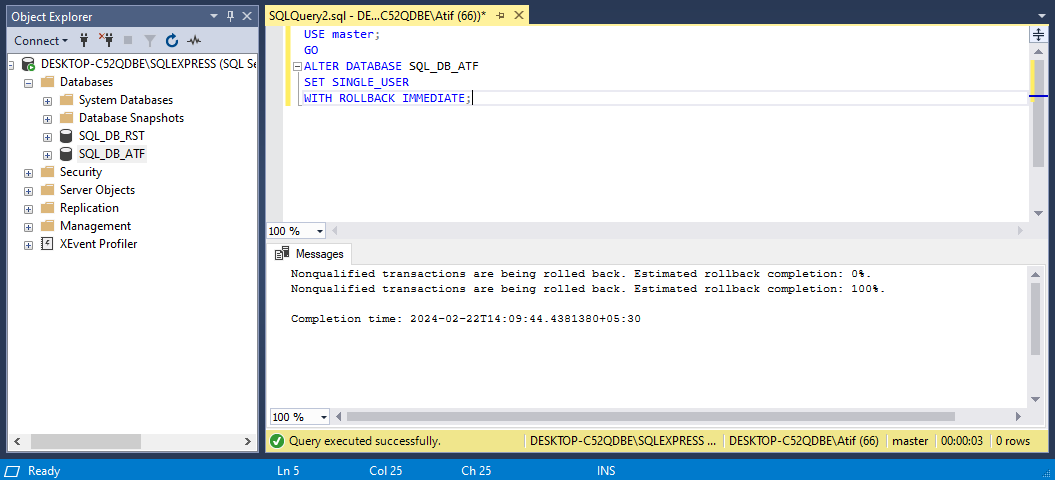Click the Connect Object Explorer plug icon
The width and height of the screenshot is (1055, 480).
pyautogui.click(x=84, y=40)
